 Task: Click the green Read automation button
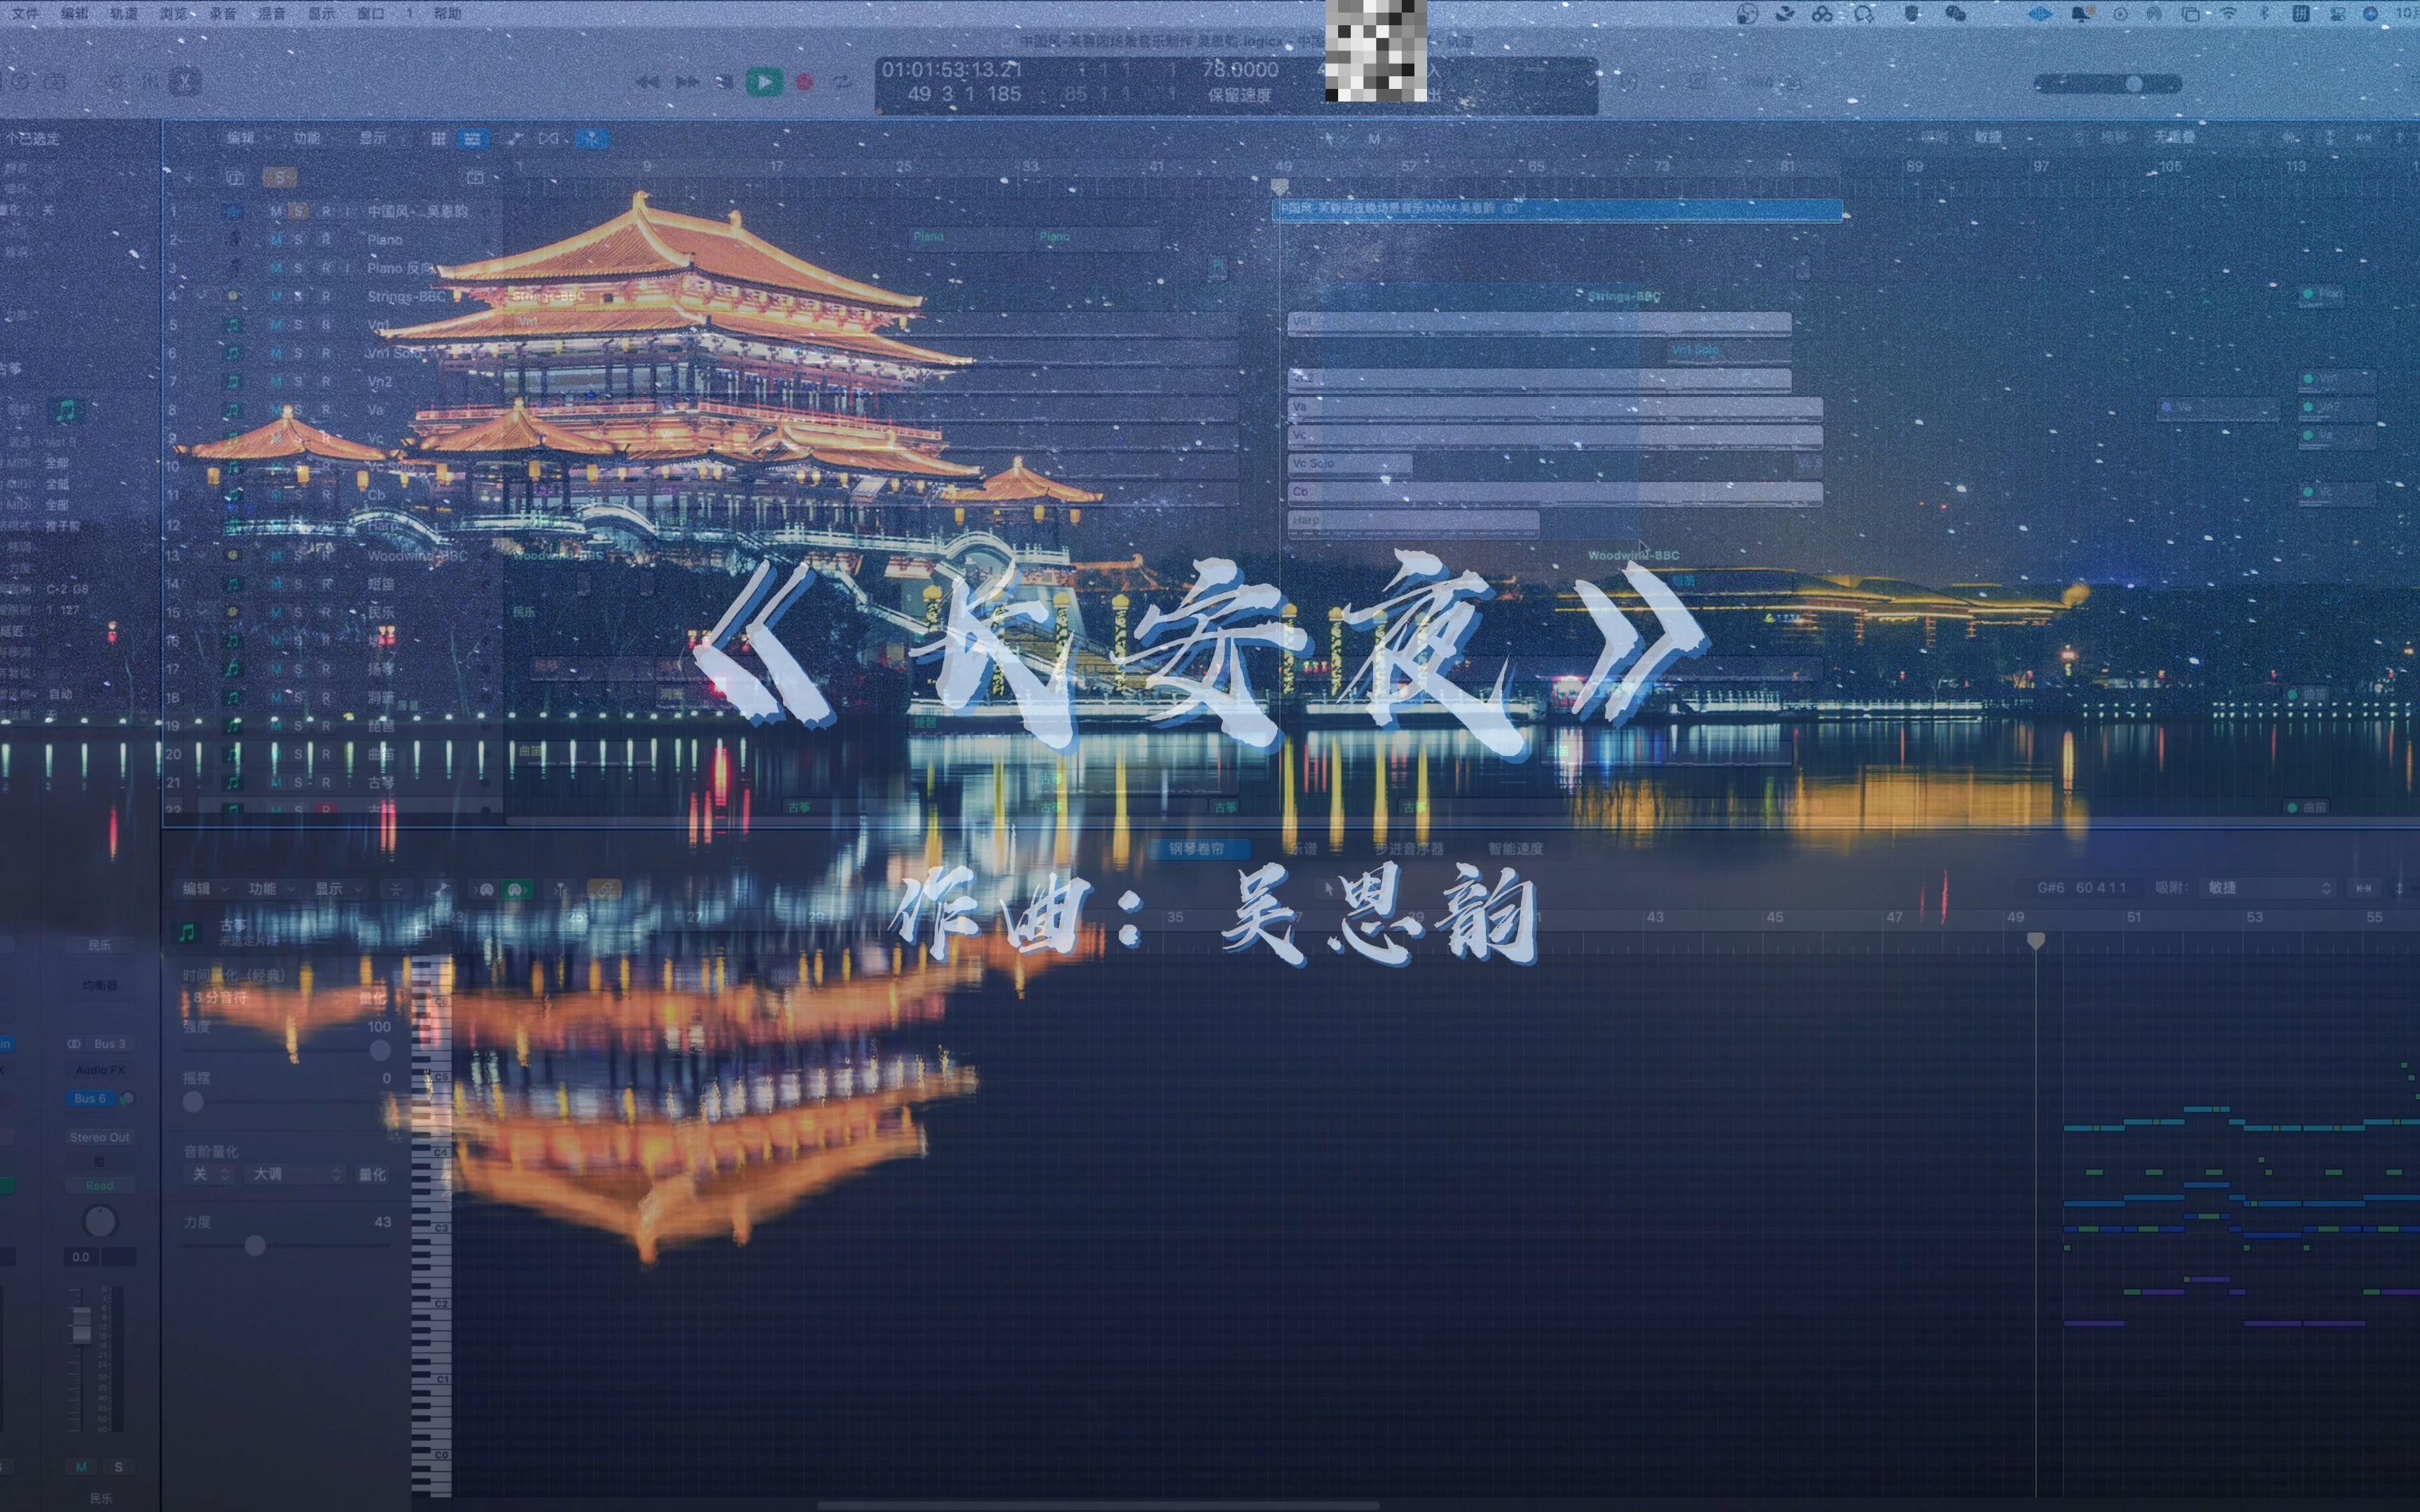click(99, 1186)
